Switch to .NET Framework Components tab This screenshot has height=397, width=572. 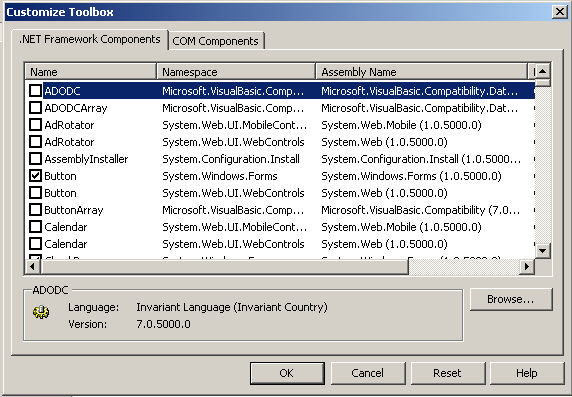90,39
